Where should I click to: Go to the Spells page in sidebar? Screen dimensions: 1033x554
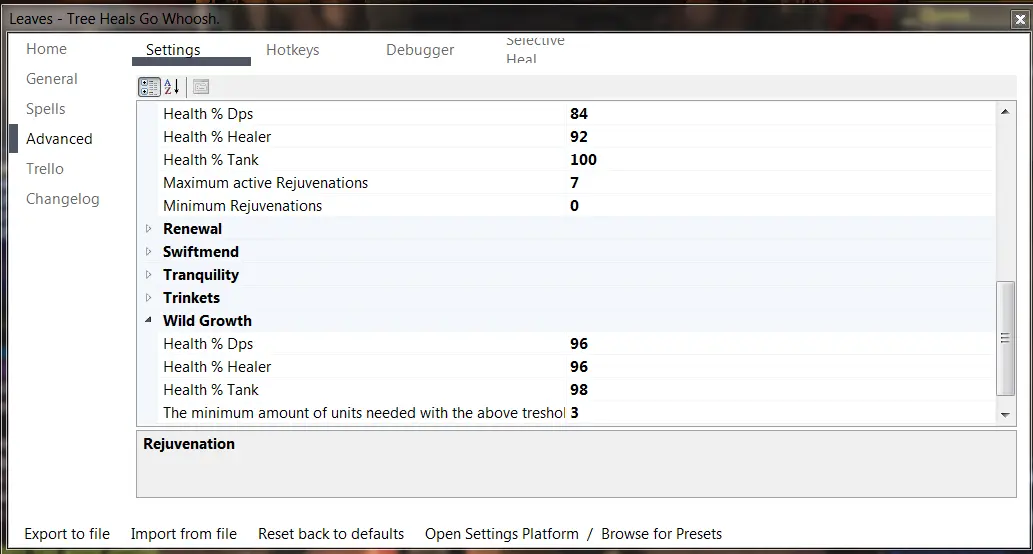click(x=46, y=109)
